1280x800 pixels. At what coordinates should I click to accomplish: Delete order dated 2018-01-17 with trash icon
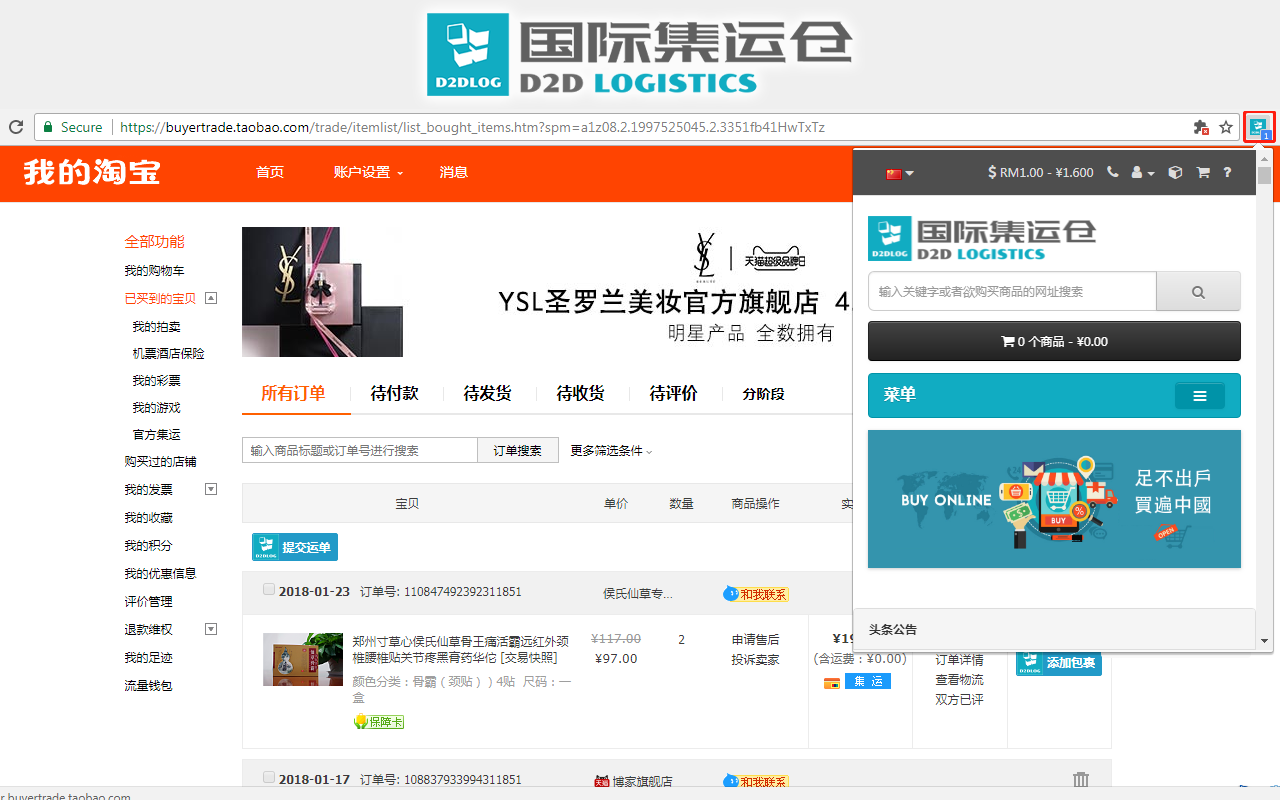coord(1080,780)
